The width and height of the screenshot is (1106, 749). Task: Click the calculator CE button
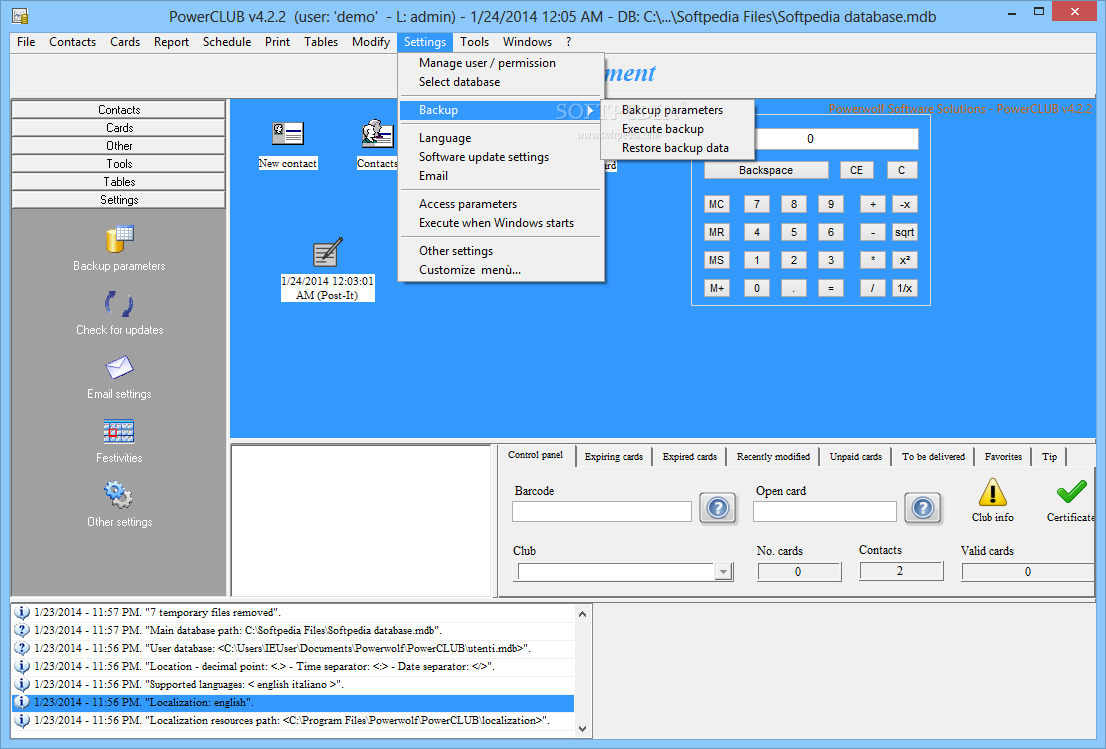856,170
